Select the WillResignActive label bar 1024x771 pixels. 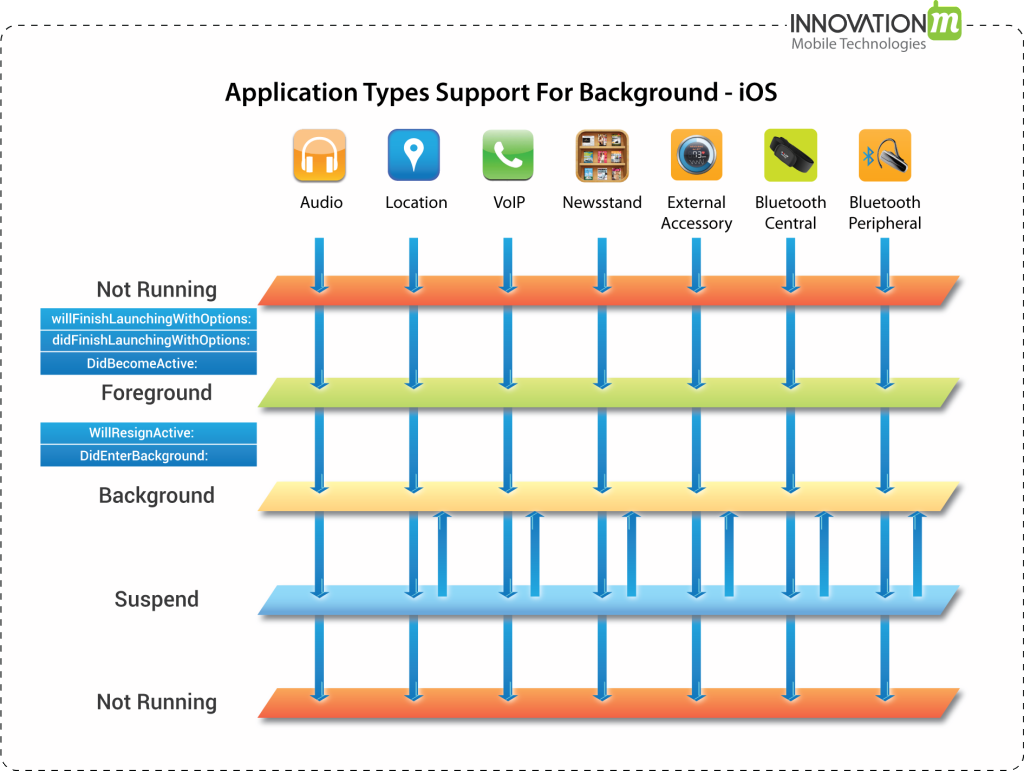tap(148, 432)
